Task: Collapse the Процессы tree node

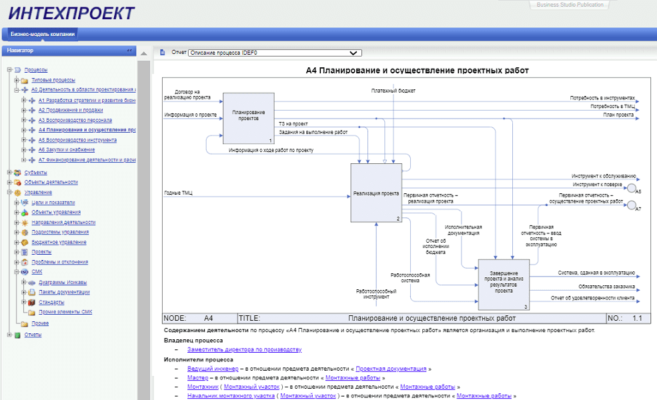Action: [9, 70]
